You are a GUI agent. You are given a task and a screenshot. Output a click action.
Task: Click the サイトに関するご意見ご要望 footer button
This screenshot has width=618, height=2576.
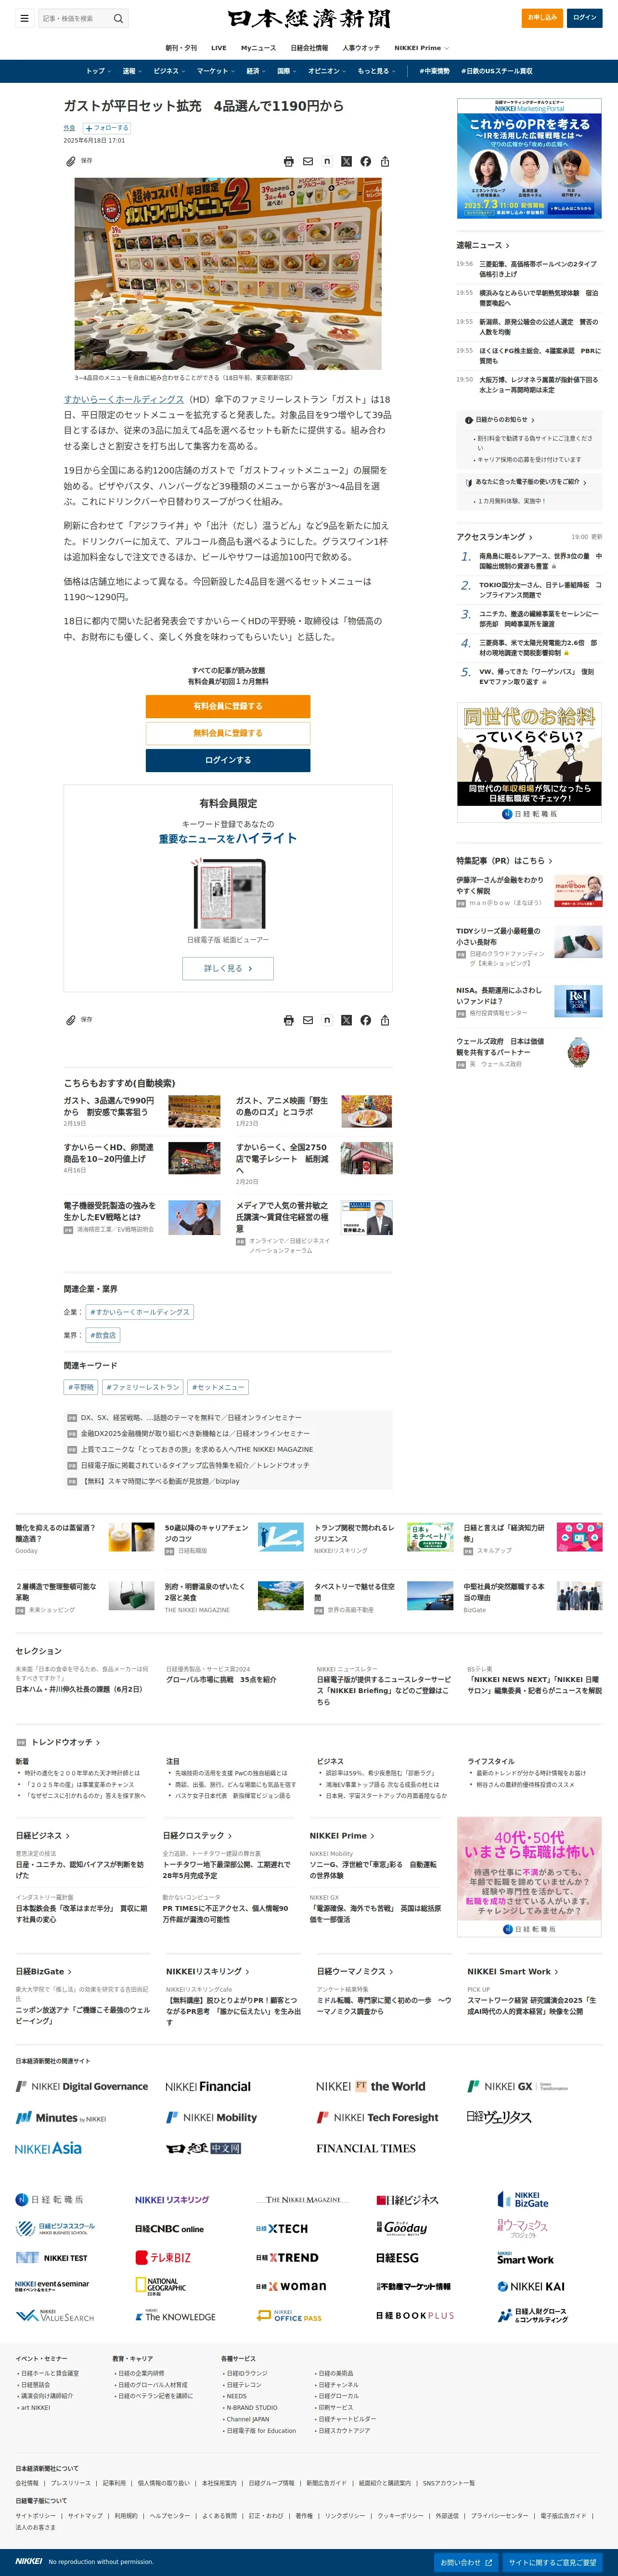(552, 2563)
